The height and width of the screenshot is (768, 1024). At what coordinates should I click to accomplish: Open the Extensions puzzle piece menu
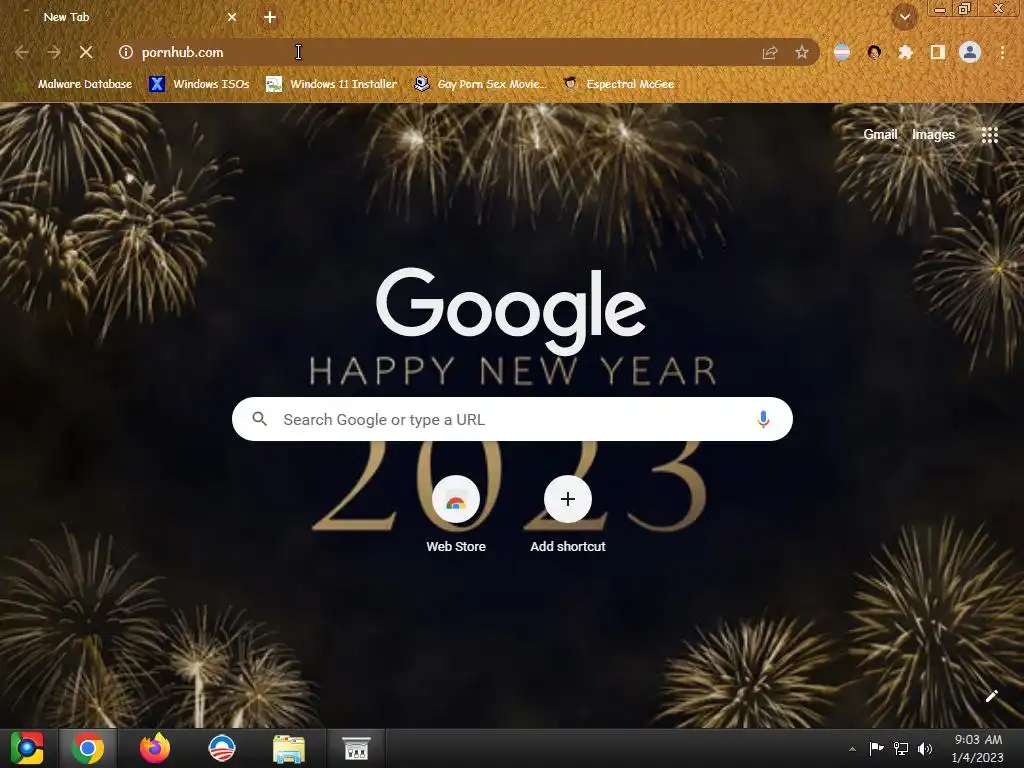tap(906, 52)
